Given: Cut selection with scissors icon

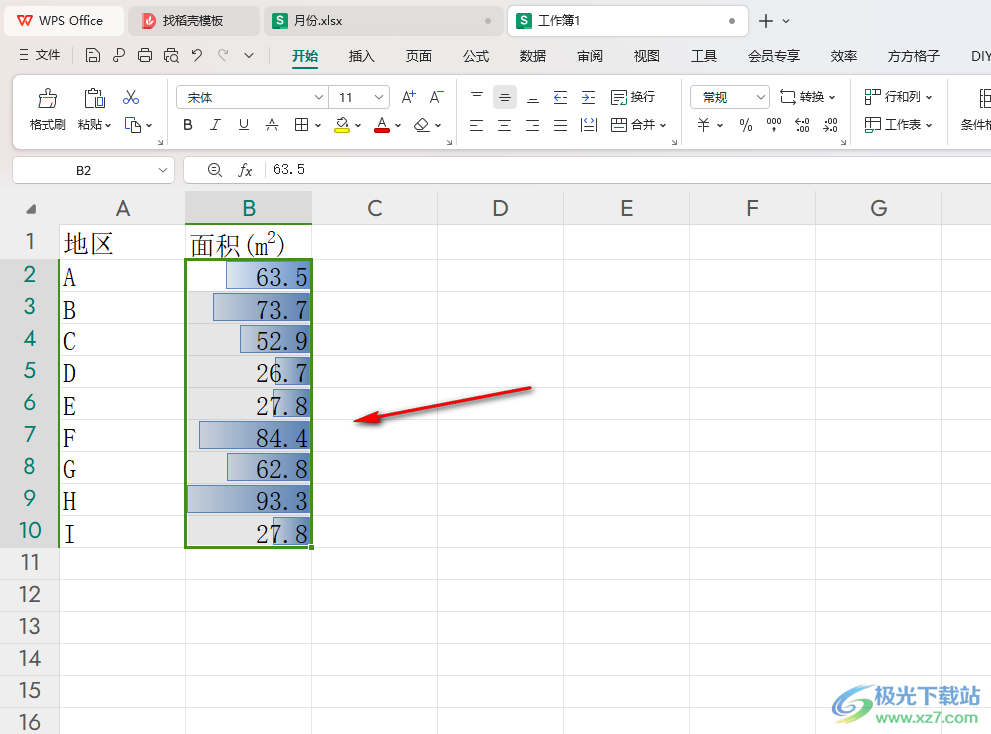Looking at the screenshot, I should 131,97.
